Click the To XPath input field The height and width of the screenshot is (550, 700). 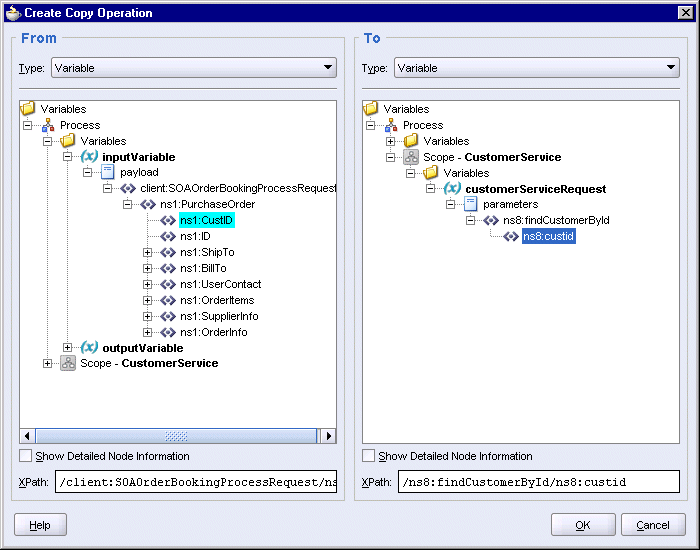pyautogui.click(x=539, y=482)
